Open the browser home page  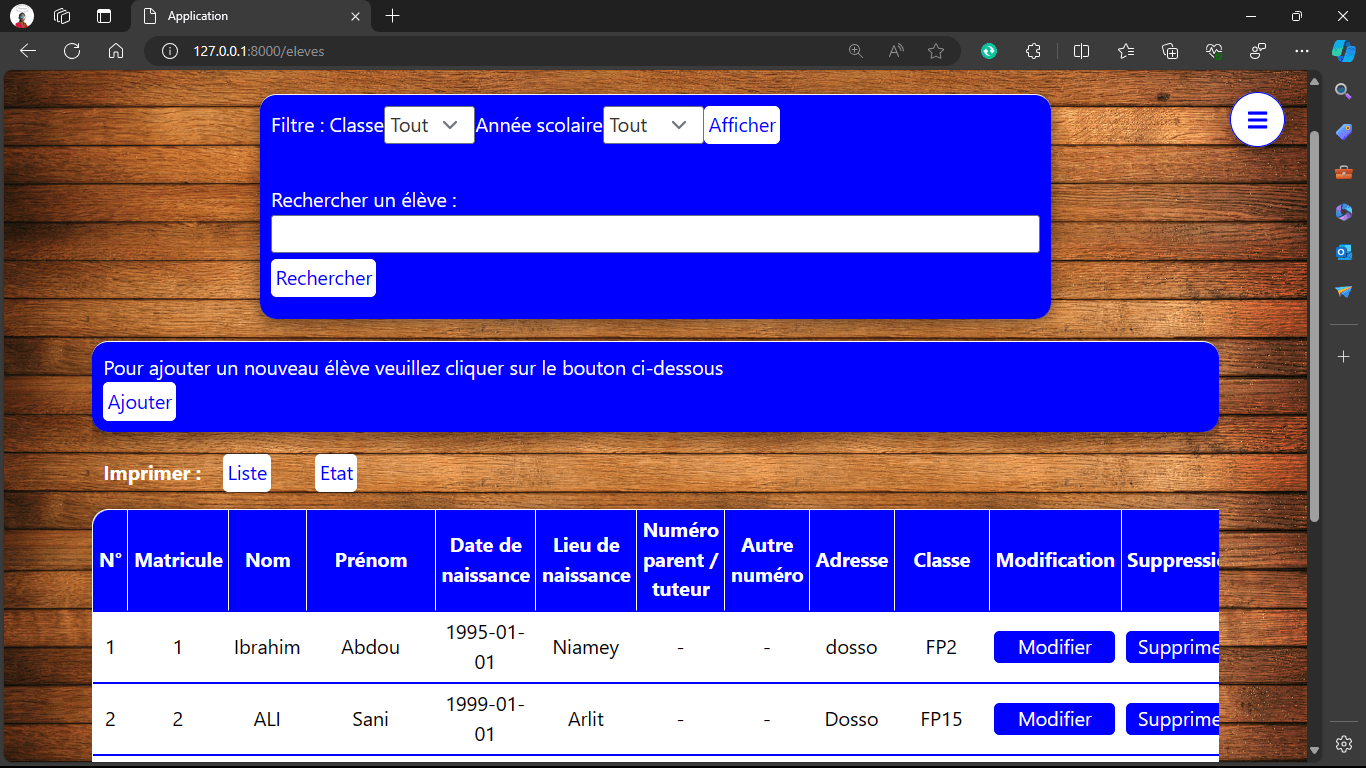(116, 51)
